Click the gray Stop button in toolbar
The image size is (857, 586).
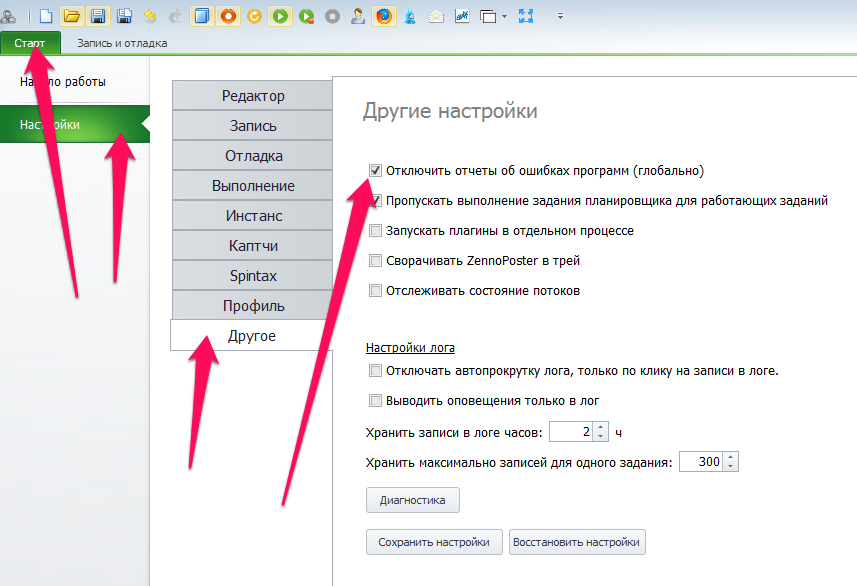332,16
